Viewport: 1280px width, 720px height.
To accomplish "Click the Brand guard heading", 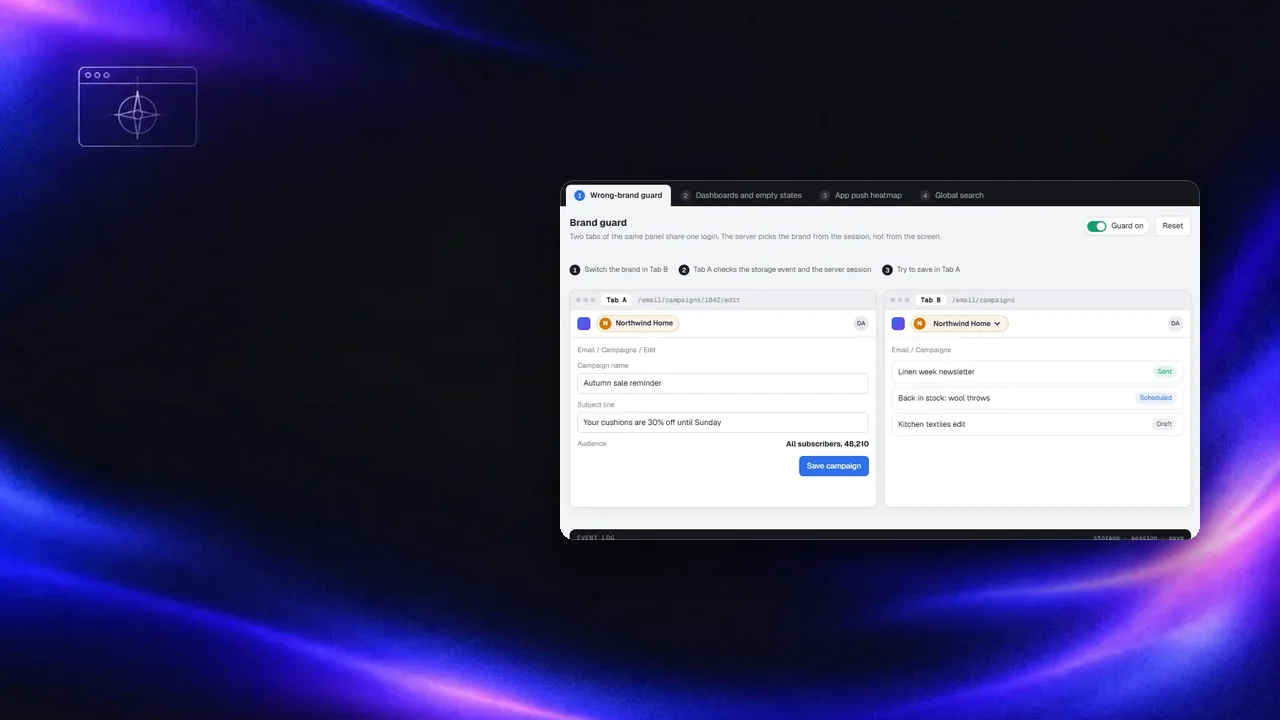I will pyautogui.click(x=598, y=223).
